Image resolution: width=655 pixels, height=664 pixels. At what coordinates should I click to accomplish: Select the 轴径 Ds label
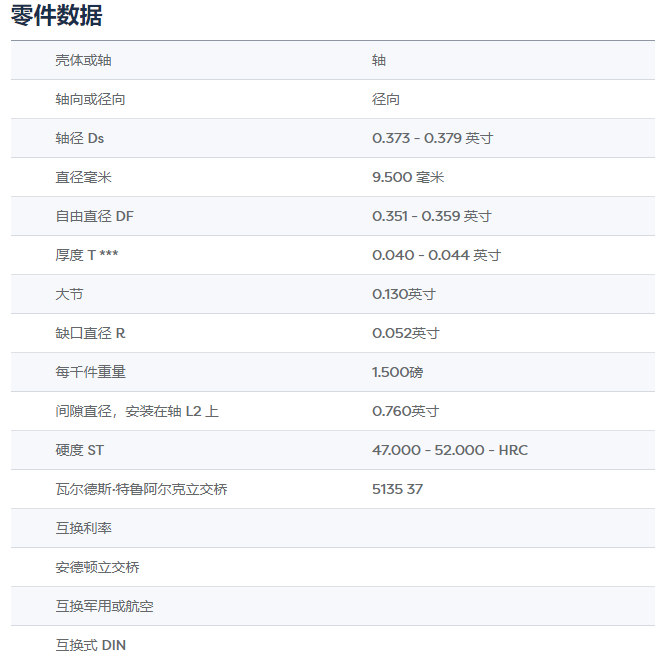(x=79, y=138)
